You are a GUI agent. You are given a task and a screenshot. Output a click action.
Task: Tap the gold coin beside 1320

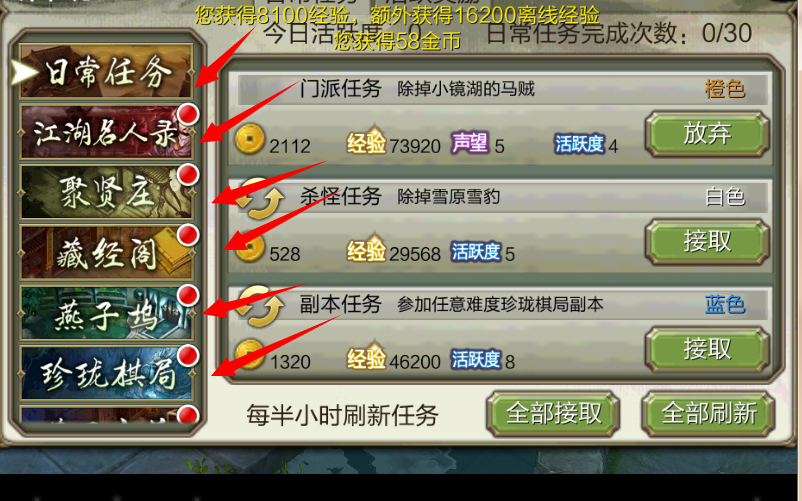(x=250, y=354)
